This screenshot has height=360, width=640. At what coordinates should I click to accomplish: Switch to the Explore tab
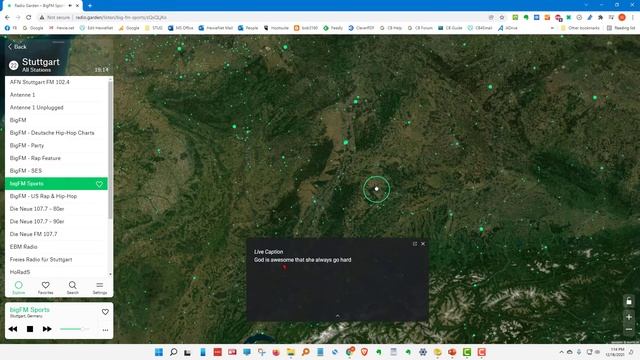pyautogui.click(x=18, y=287)
